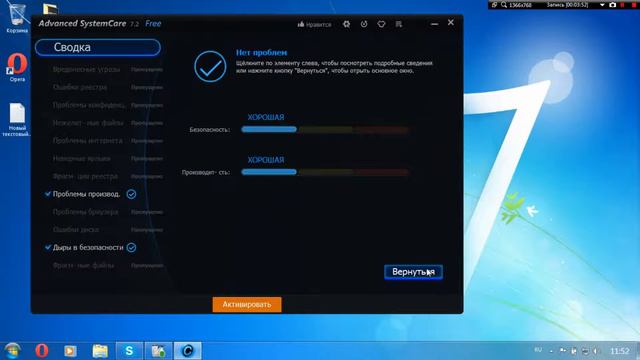640x360 pixels.
Task: Click the Производит-сть rating bar
Action: [x=325, y=172]
